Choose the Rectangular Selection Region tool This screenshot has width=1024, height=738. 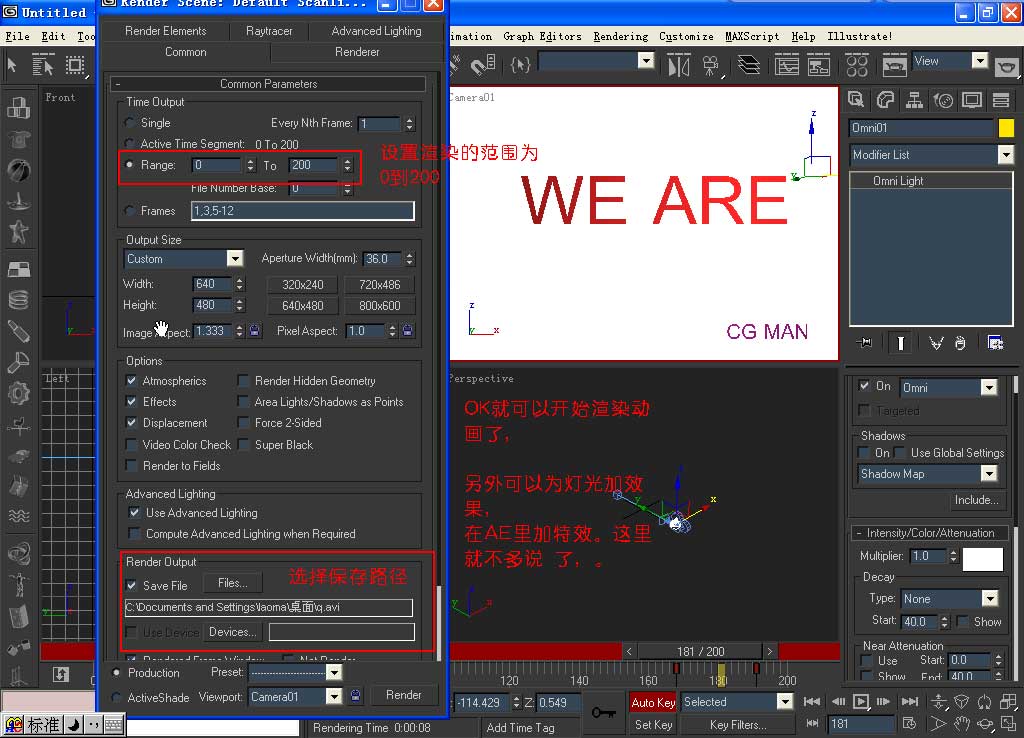[x=76, y=65]
